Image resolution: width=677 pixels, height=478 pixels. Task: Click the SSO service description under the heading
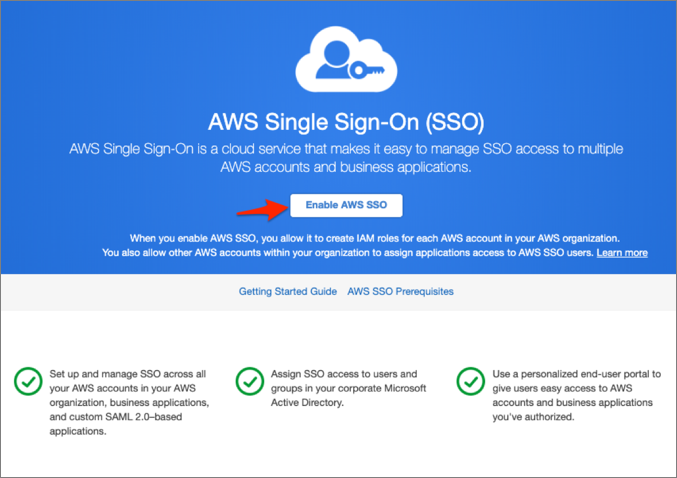coord(345,159)
